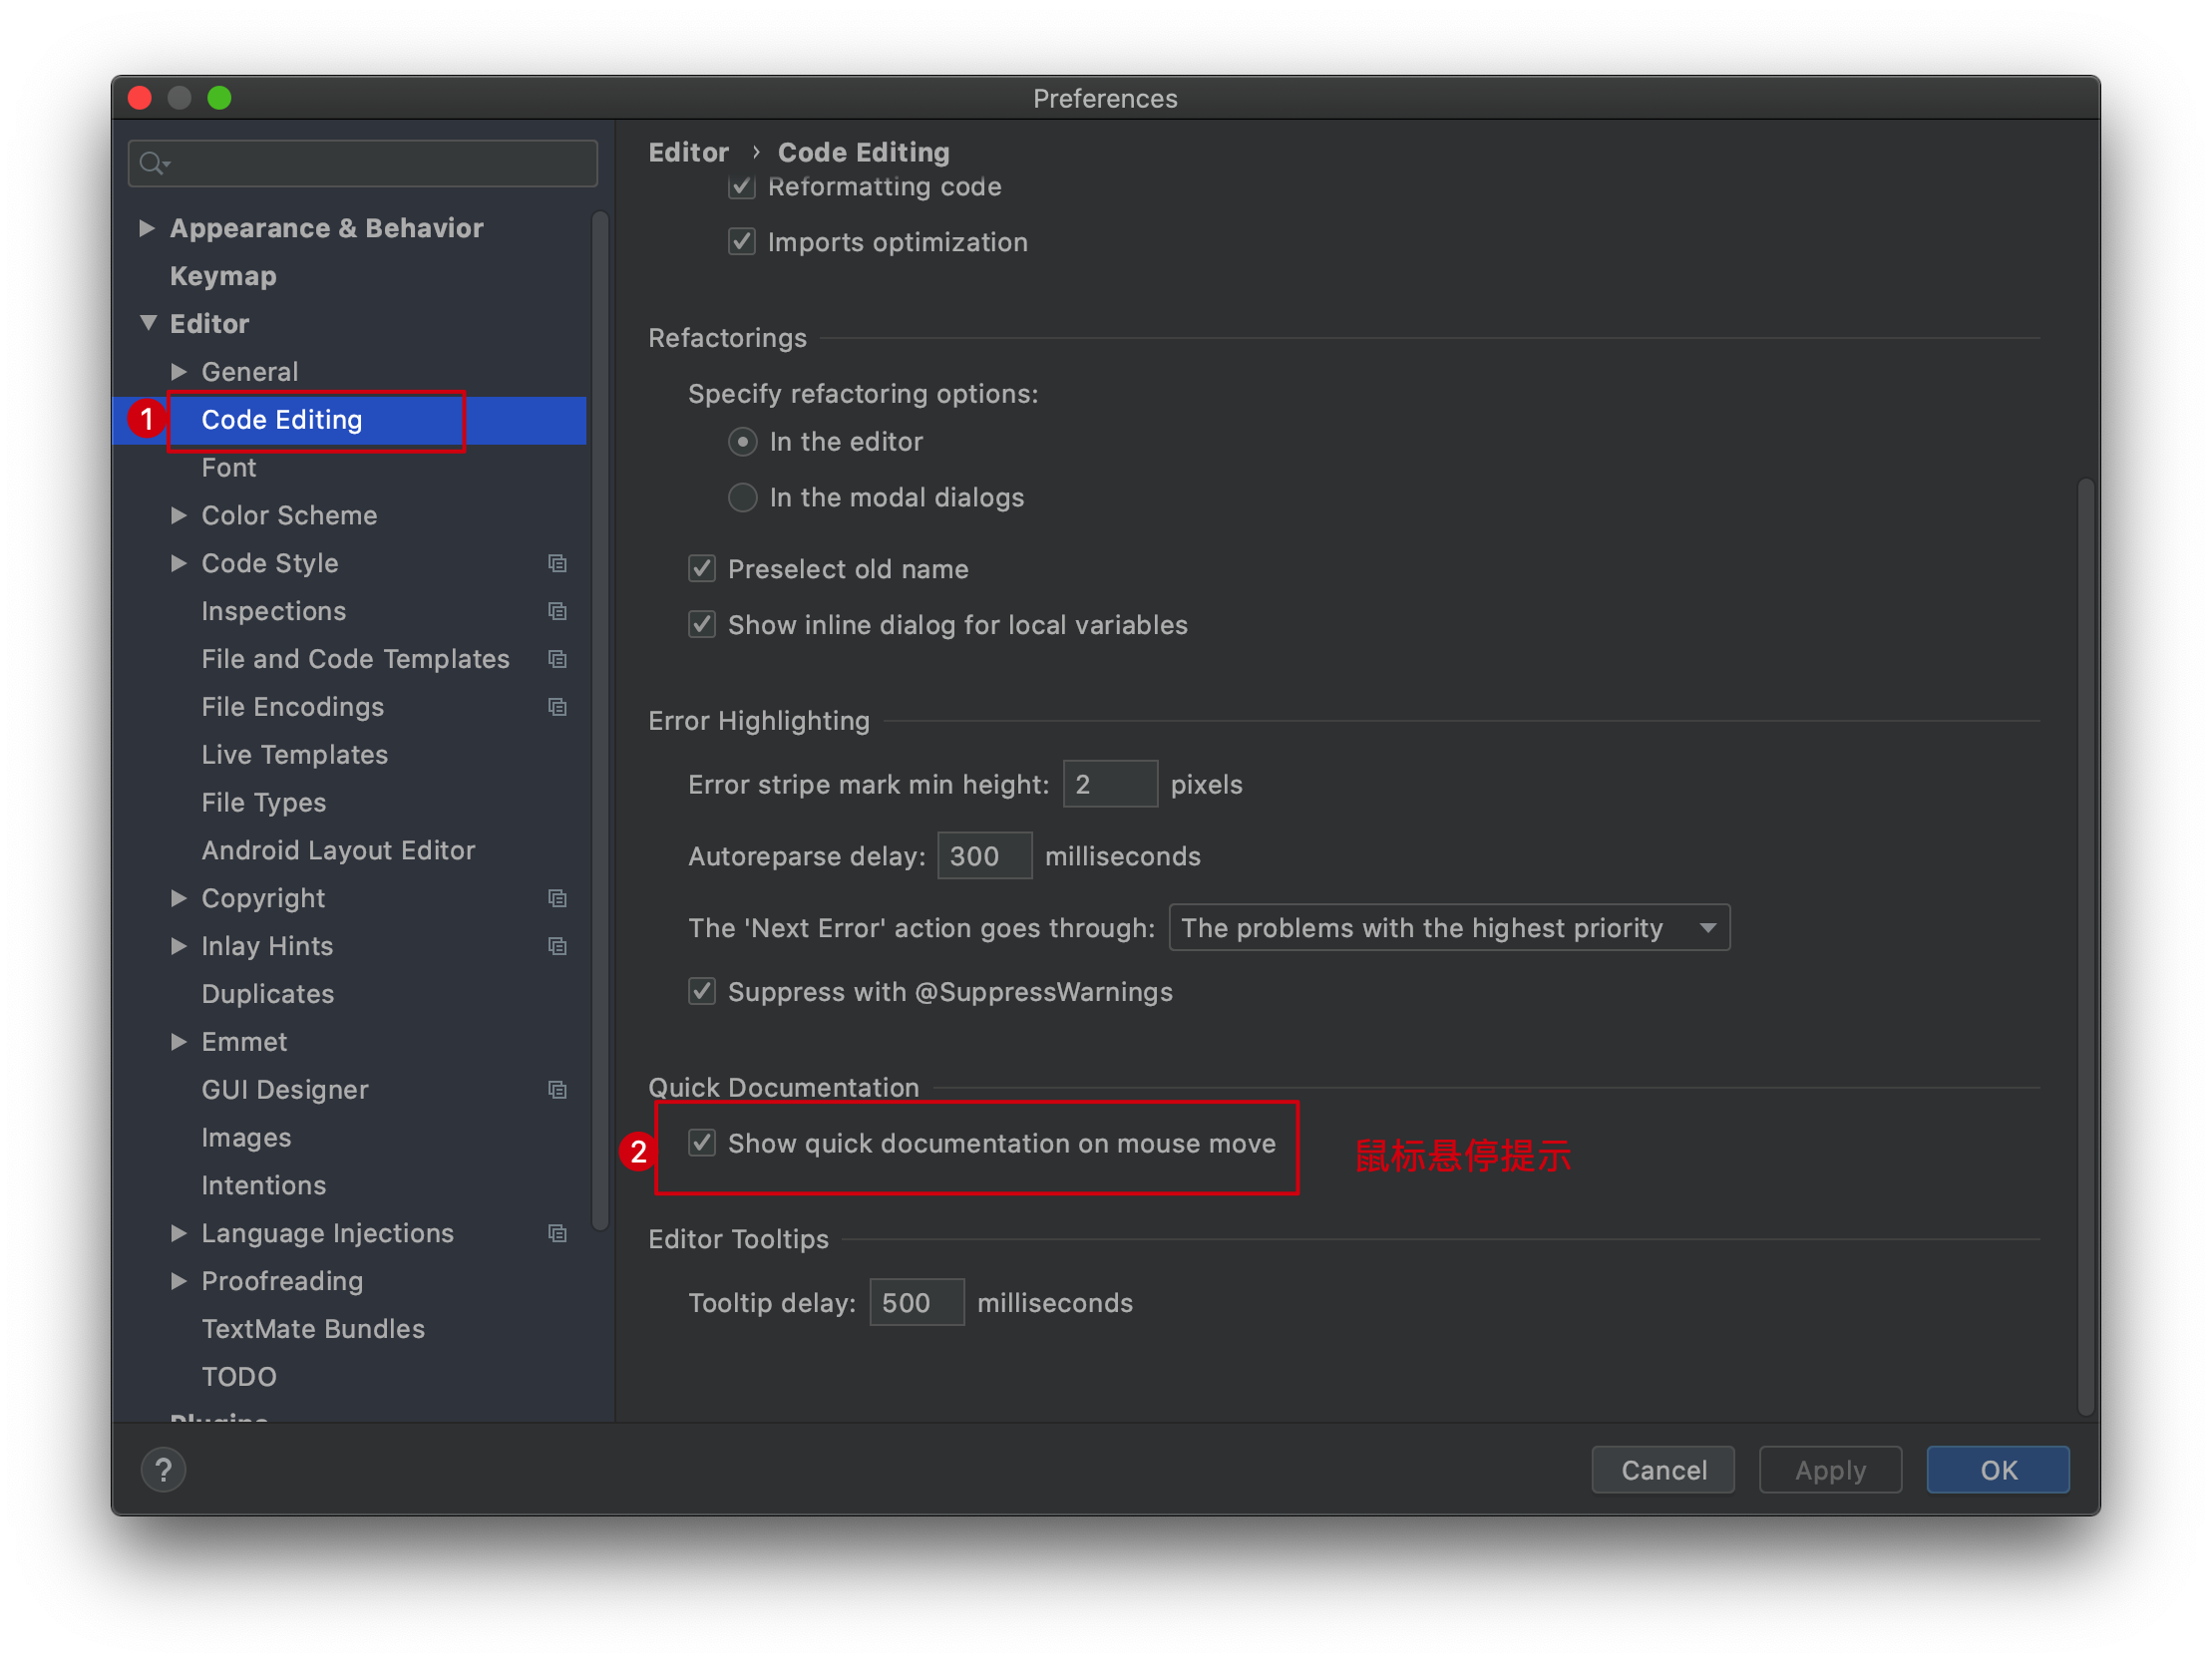Click Error stripe mark min height field
Screen dimensions: 2212x1663
coord(1110,785)
